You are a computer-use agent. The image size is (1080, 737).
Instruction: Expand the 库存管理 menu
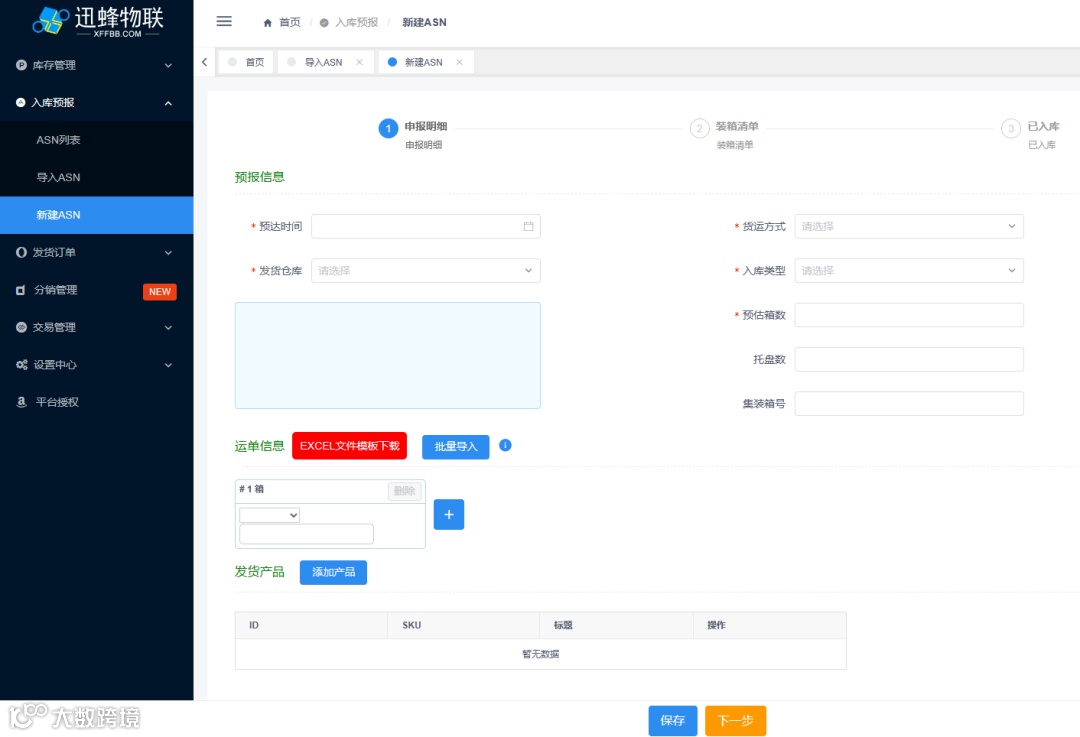(168, 65)
